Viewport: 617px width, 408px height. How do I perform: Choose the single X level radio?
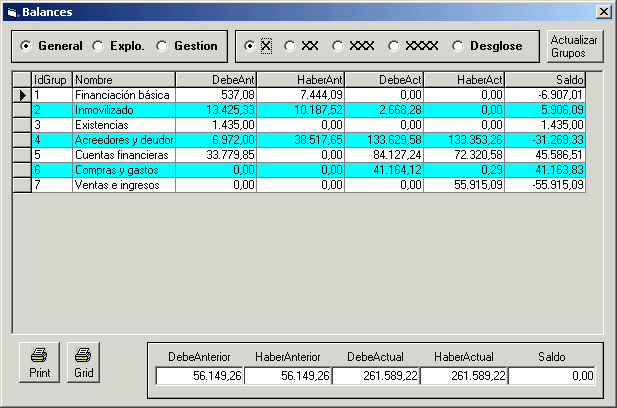pyautogui.click(x=250, y=46)
